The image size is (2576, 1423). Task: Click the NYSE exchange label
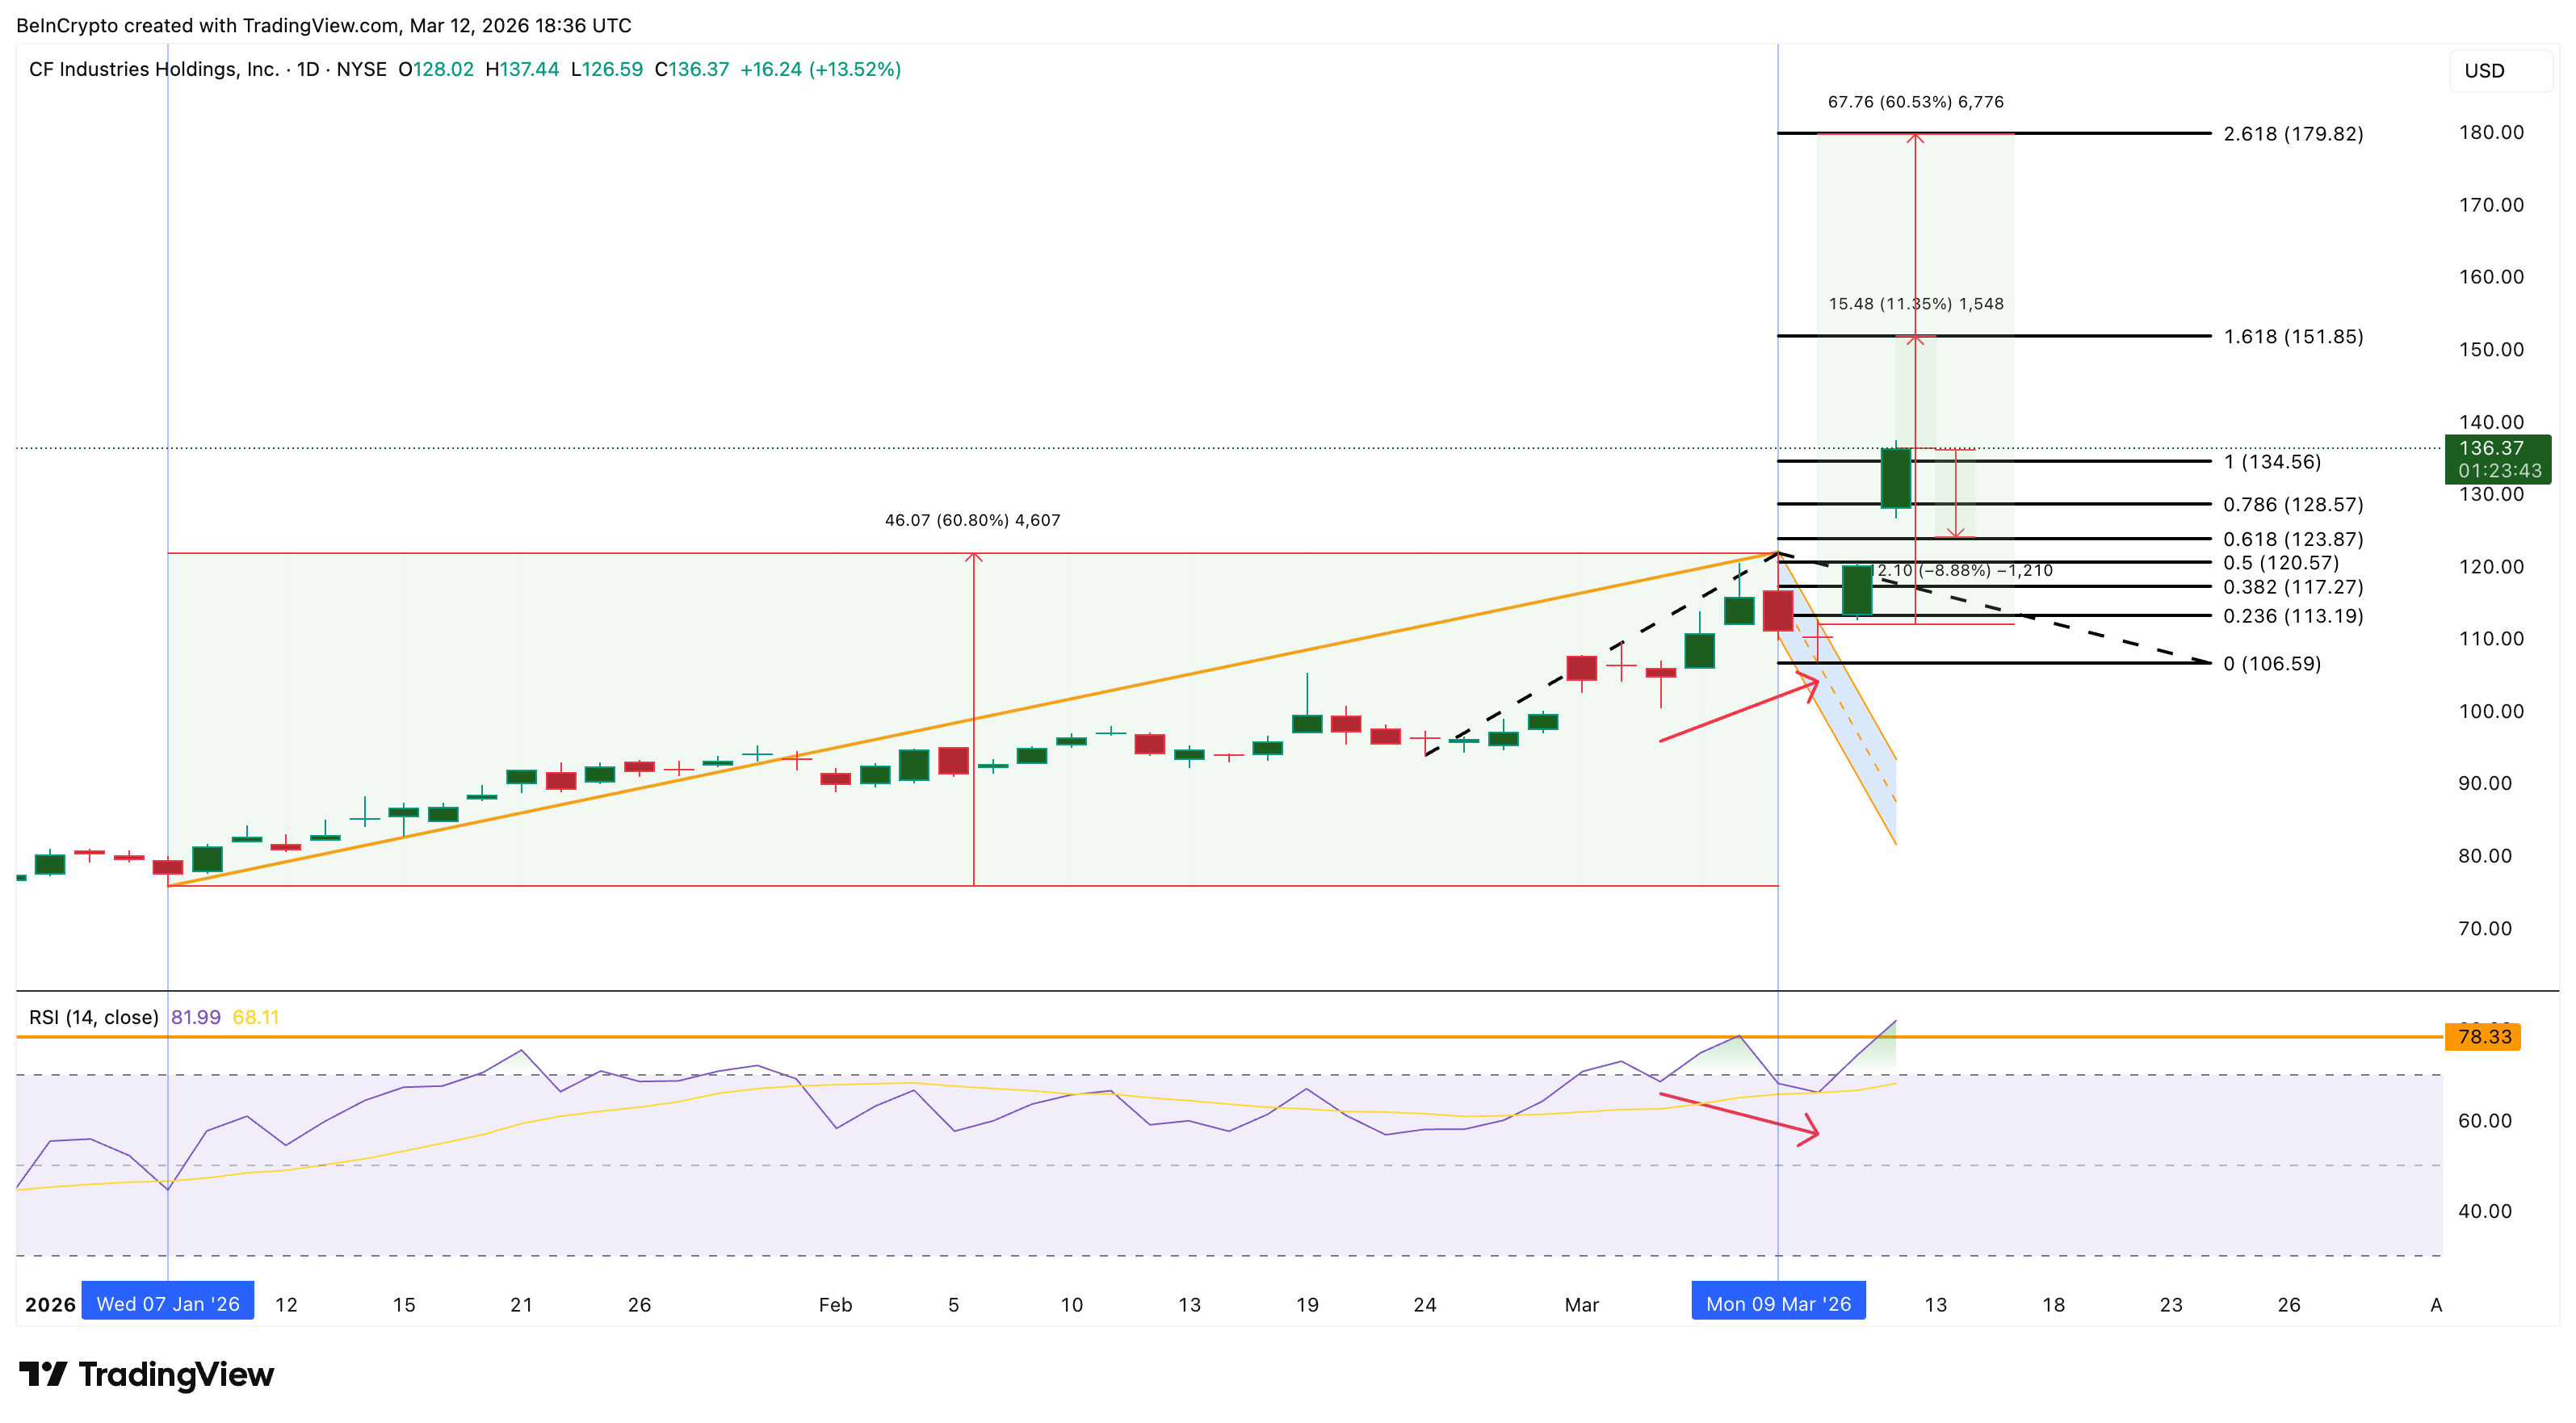[364, 70]
